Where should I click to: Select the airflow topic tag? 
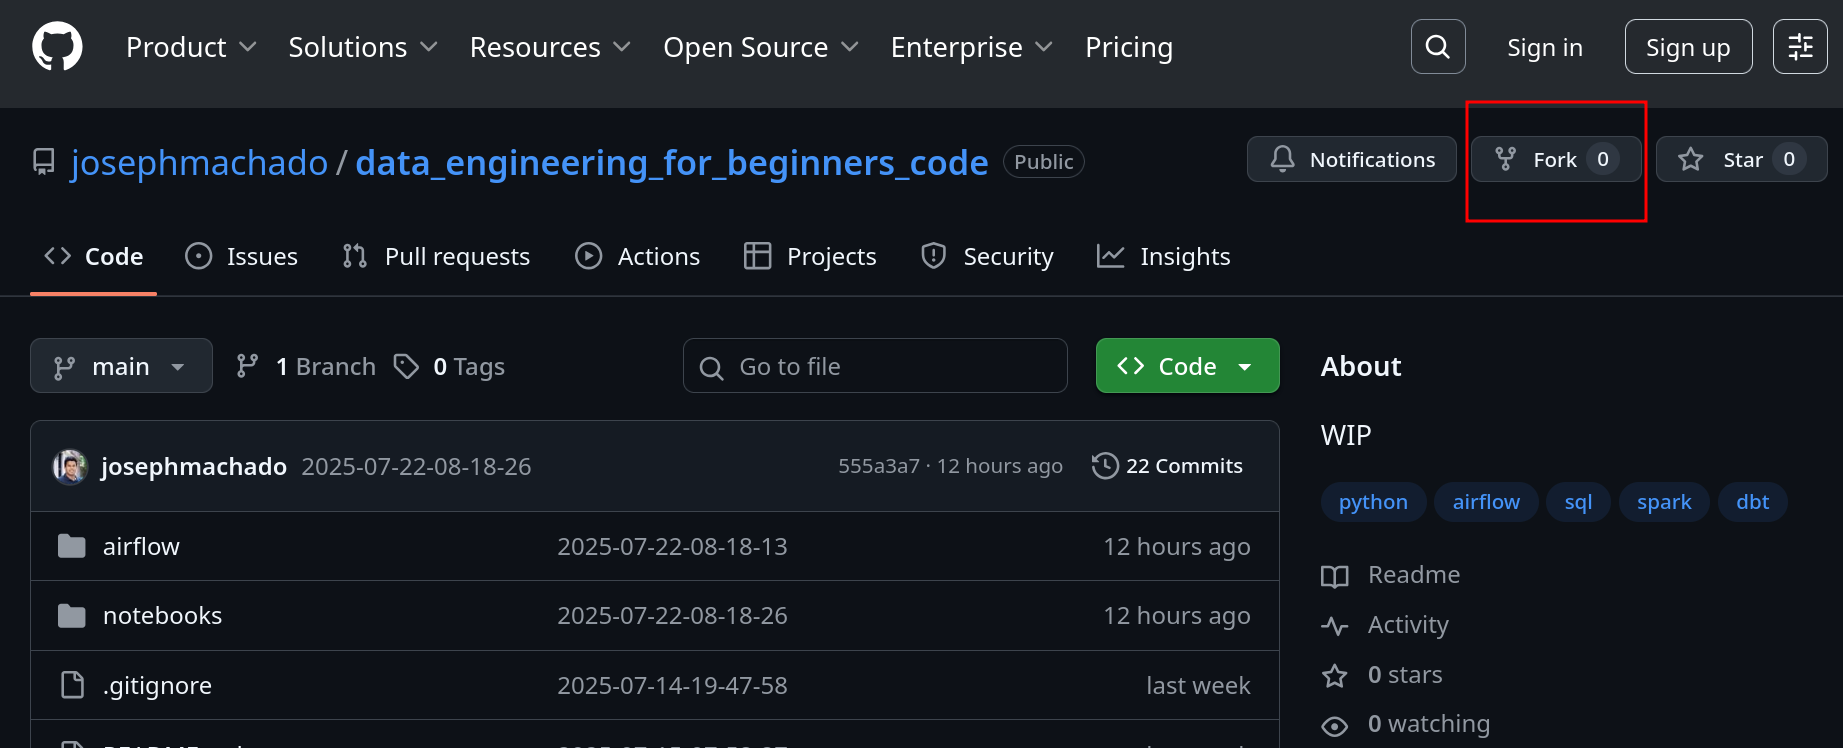point(1486,502)
